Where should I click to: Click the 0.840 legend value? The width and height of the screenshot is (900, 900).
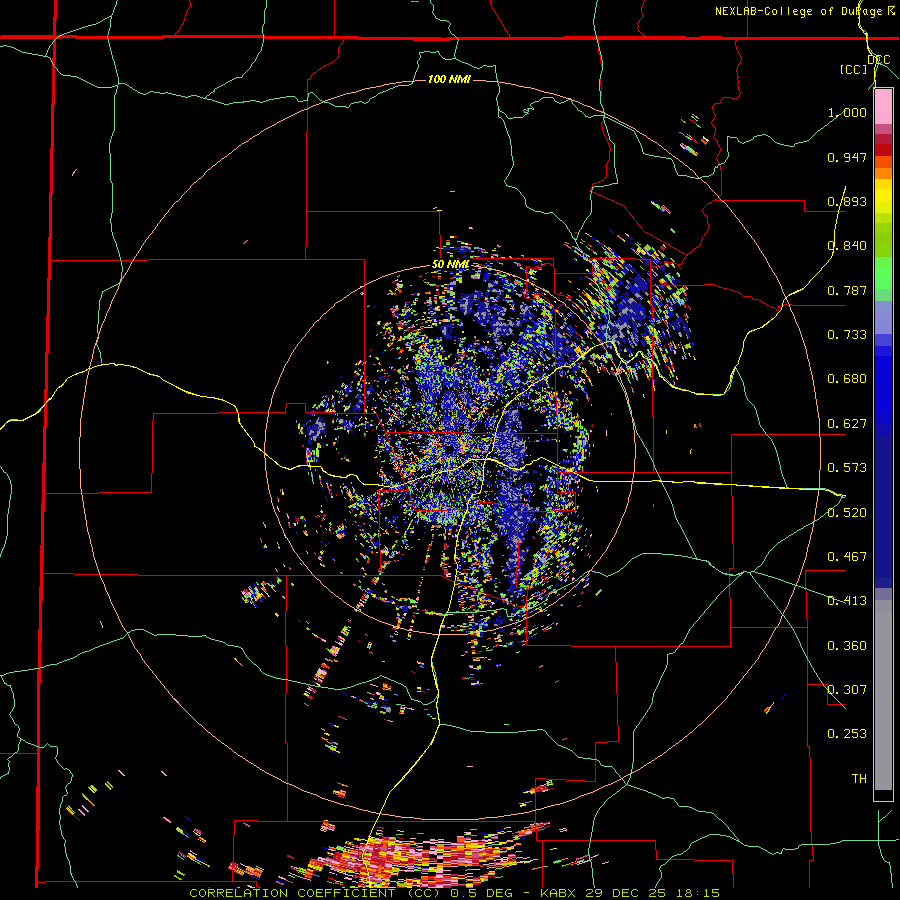(x=847, y=246)
